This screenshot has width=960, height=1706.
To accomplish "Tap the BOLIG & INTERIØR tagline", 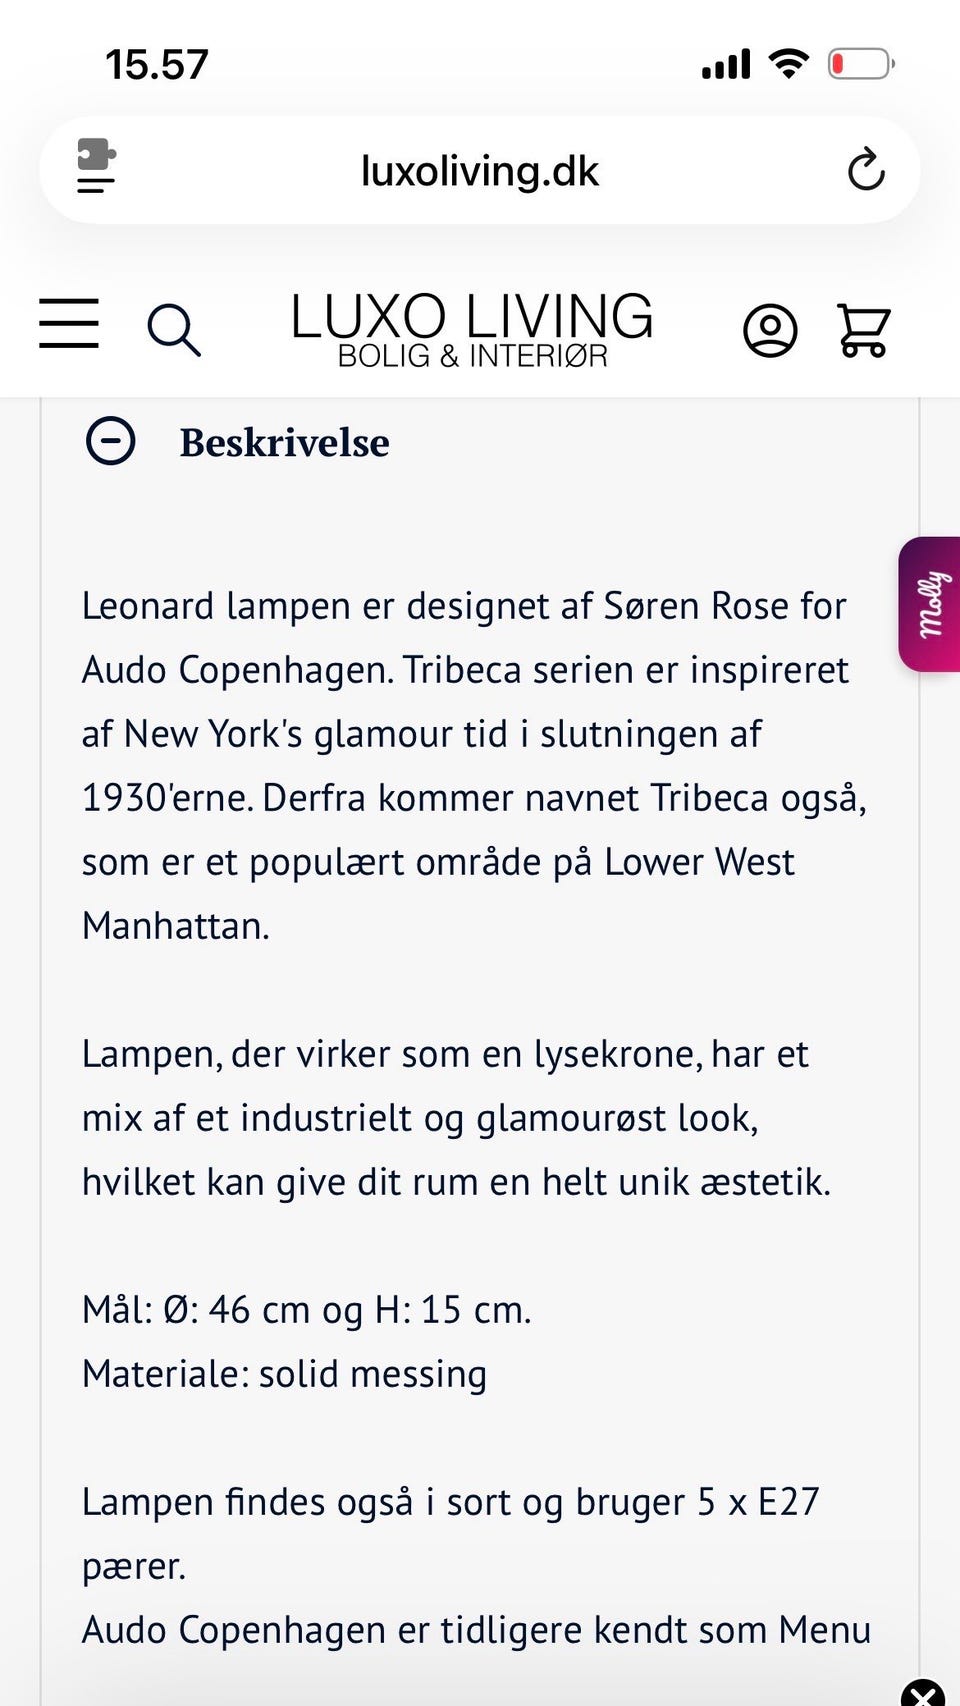I will pos(472,356).
